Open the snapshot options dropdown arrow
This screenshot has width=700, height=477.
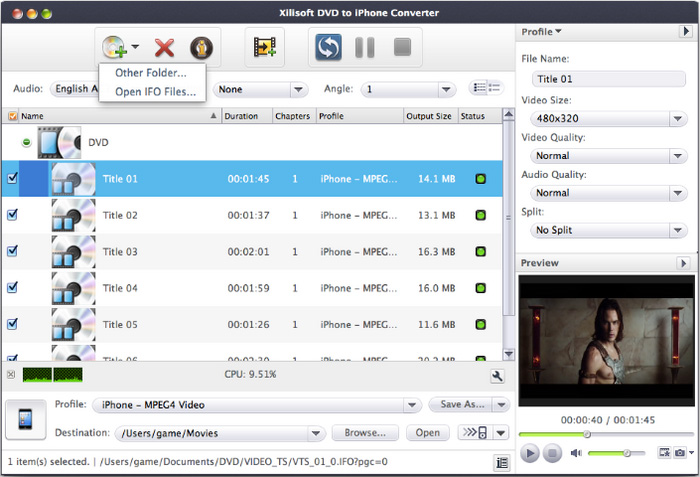(x=692, y=452)
